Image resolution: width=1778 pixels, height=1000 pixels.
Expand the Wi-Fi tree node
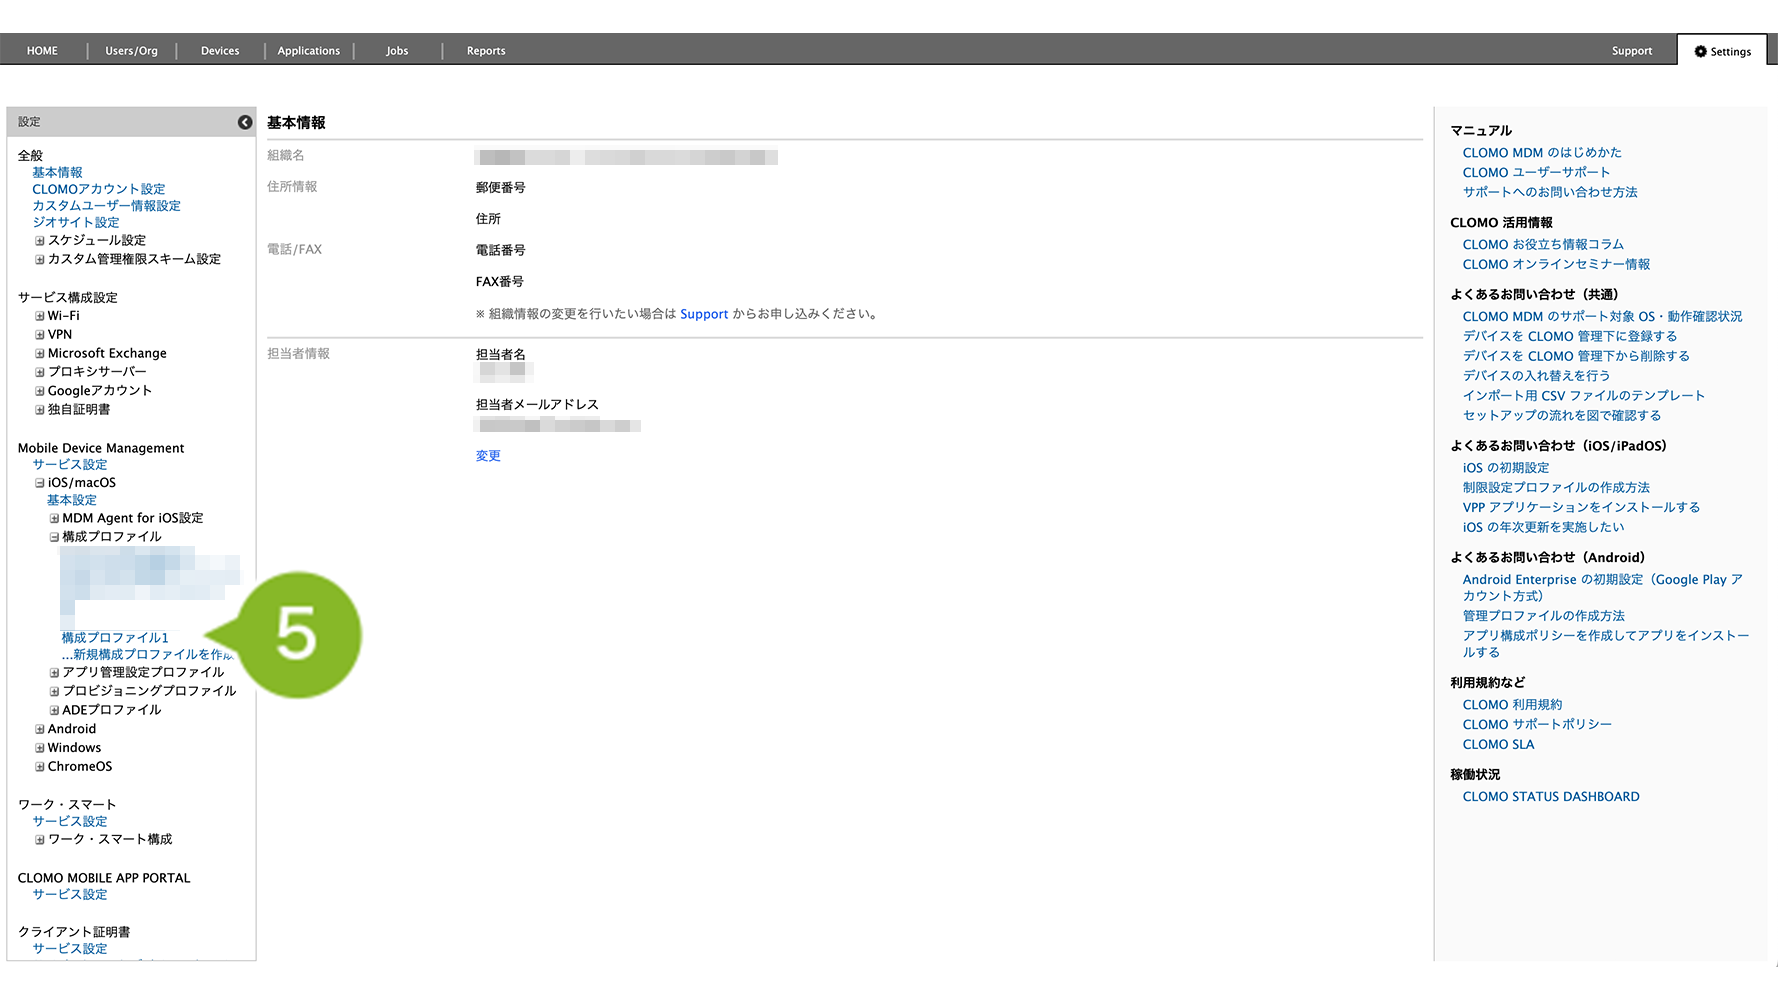pos(40,316)
